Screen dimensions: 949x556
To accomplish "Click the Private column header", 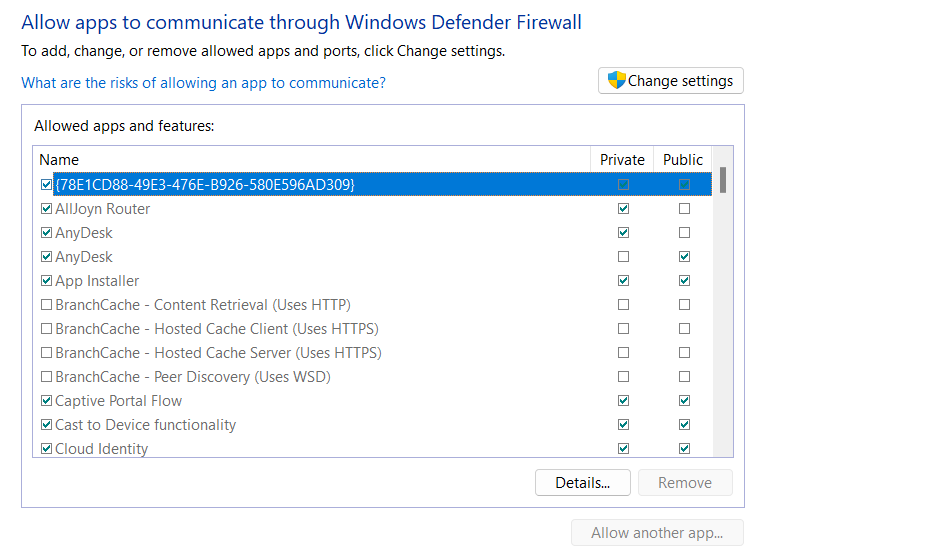I will (622, 160).
